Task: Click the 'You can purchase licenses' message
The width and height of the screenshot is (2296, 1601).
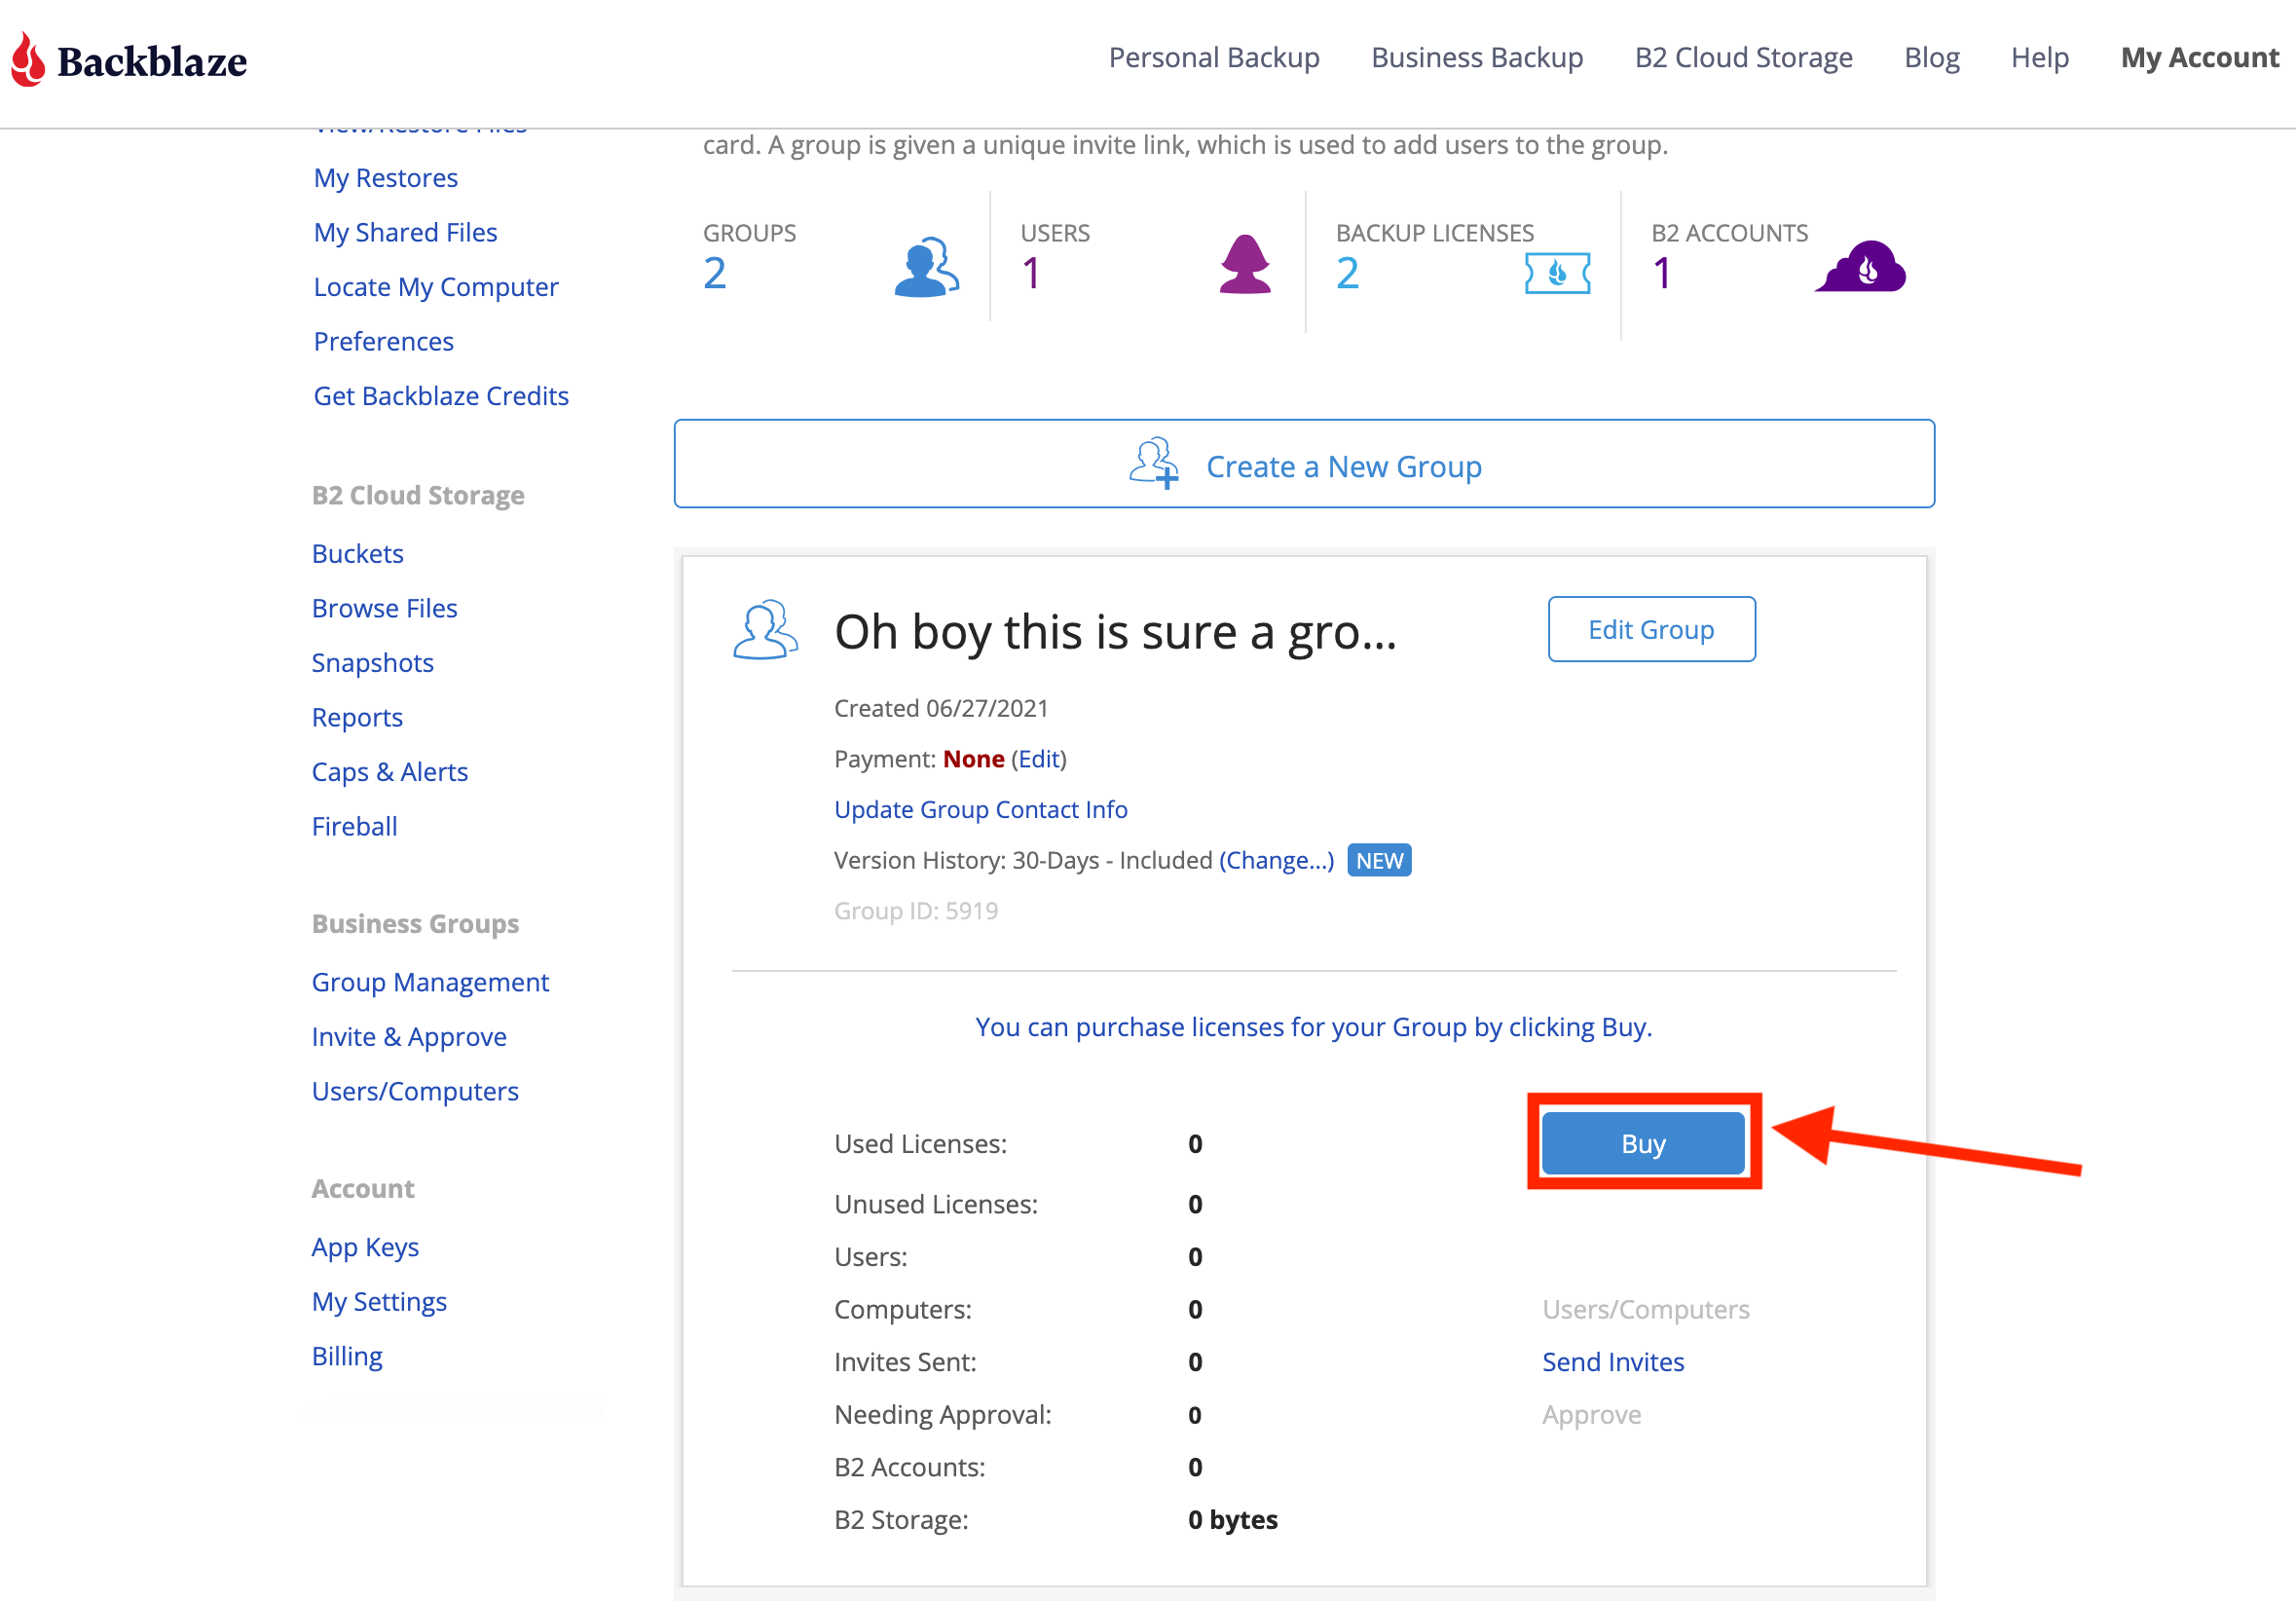Action: (1314, 1027)
